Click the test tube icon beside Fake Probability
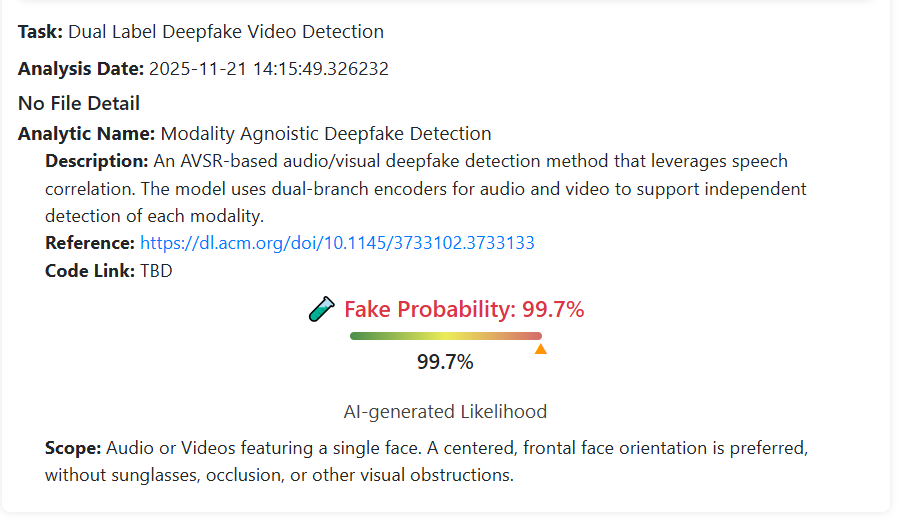Screen dimensions: 902x523 coord(322,310)
